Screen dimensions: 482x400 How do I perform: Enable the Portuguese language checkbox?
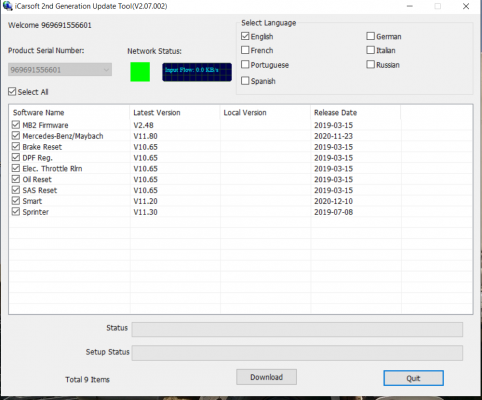(x=245, y=64)
